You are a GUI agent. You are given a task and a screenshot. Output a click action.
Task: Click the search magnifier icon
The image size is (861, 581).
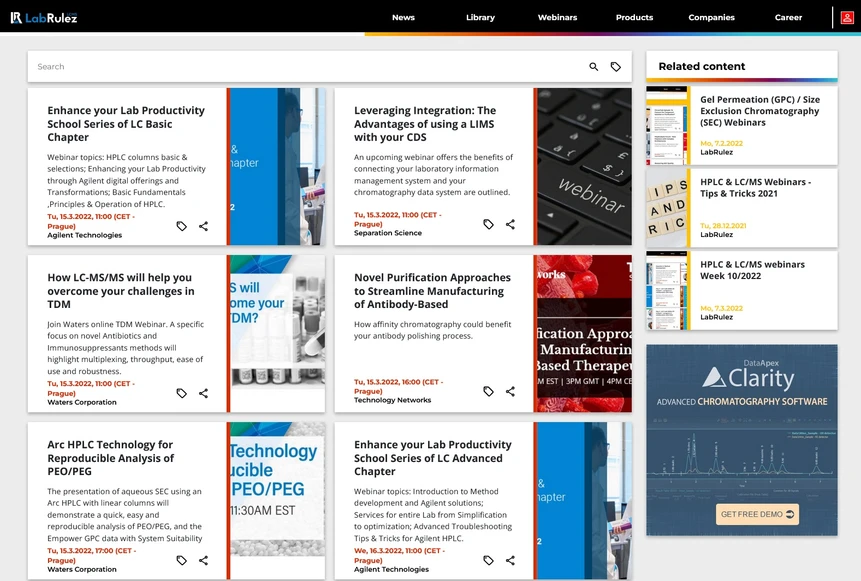[594, 66]
